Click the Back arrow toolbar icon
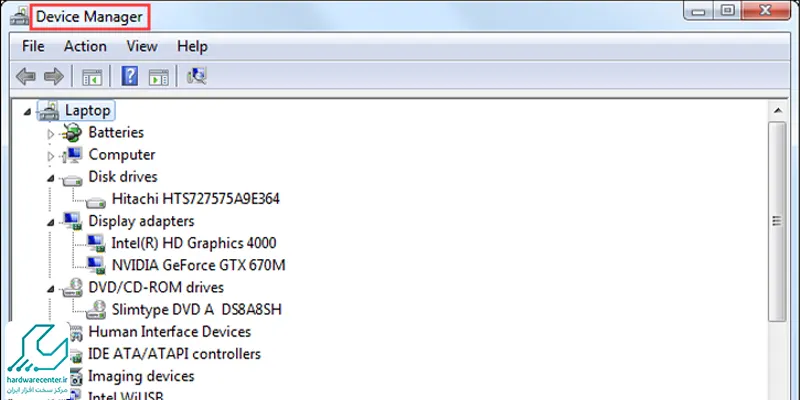 click(26, 77)
